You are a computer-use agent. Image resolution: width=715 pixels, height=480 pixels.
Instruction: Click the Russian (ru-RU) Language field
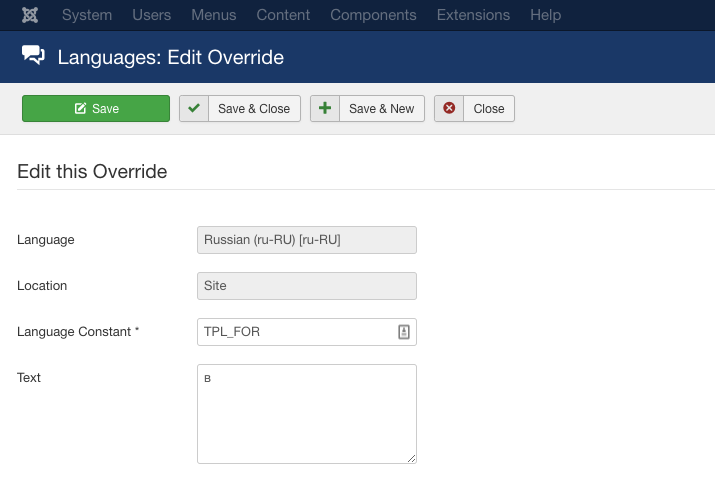coord(307,240)
